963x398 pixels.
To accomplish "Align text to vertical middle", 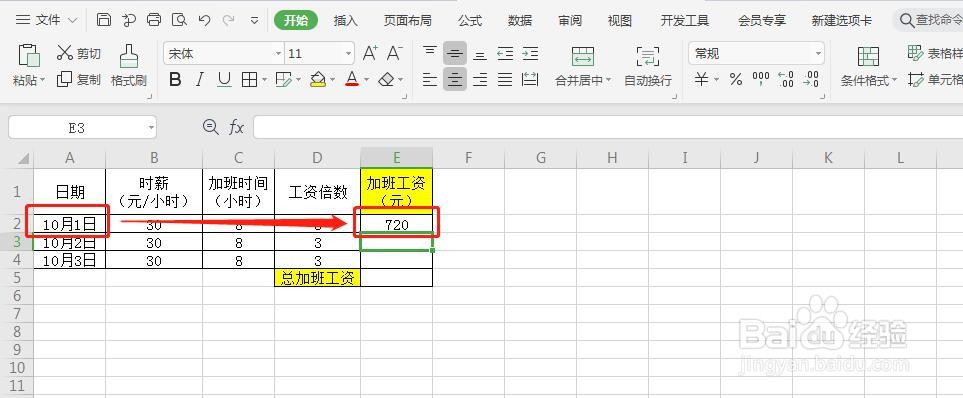I will pos(454,53).
